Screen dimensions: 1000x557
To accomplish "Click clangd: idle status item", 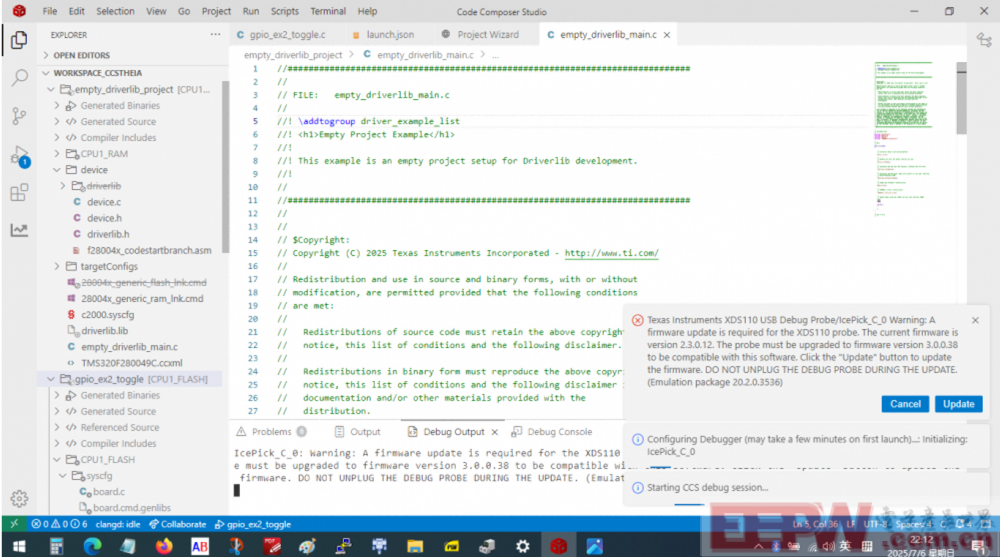I will tap(118, 524).
